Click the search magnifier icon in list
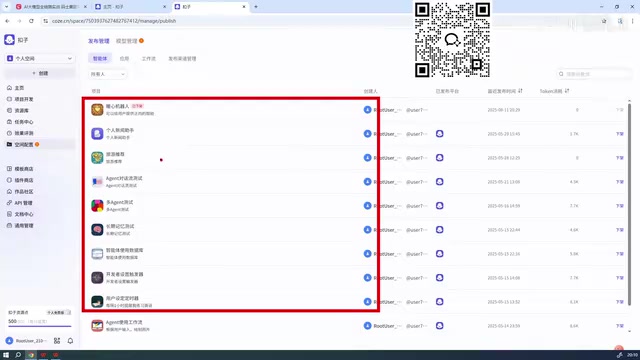This screenshot has width=640, height=360. (561, 74)
